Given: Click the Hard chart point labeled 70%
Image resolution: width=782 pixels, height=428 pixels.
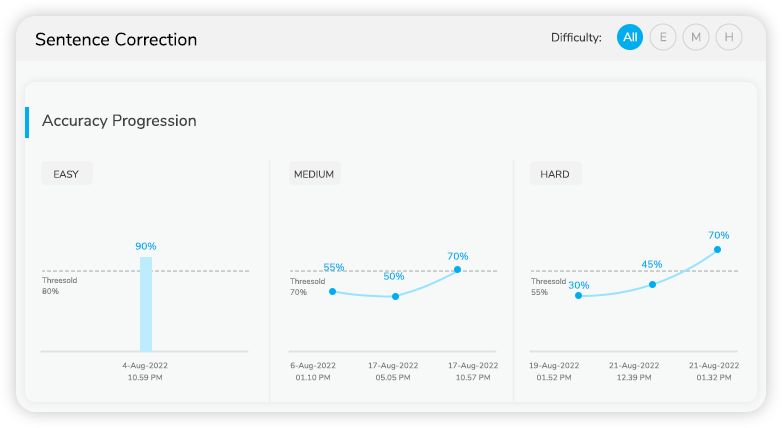Looking at the screenshot, I should coord(717,249).
